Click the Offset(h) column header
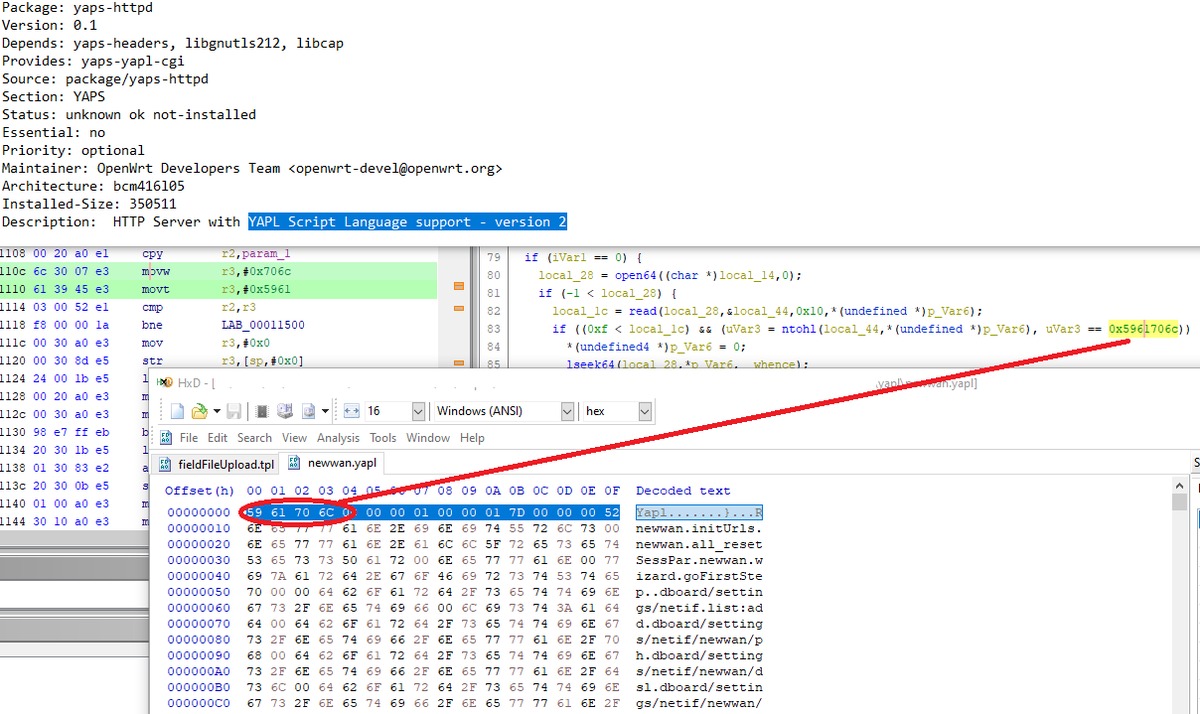This screenshot has height=714, width=1200. click(199, 491)
